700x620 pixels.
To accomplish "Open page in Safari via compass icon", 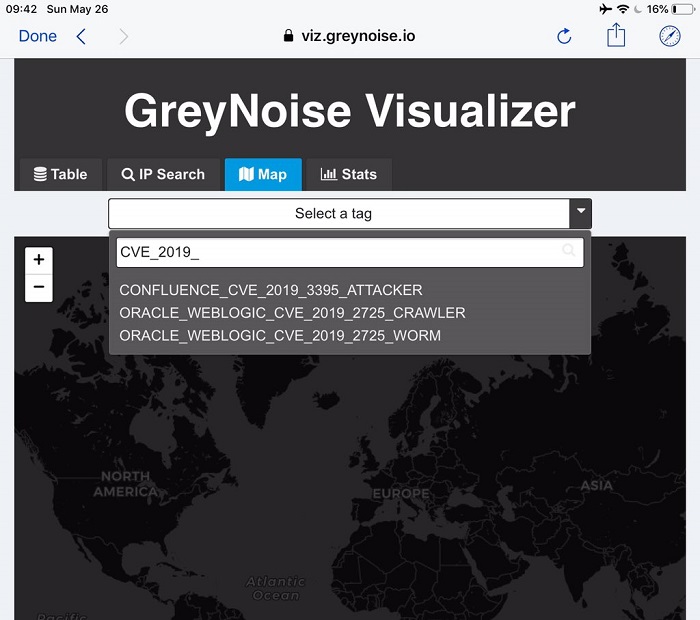I will pos(670,36).
